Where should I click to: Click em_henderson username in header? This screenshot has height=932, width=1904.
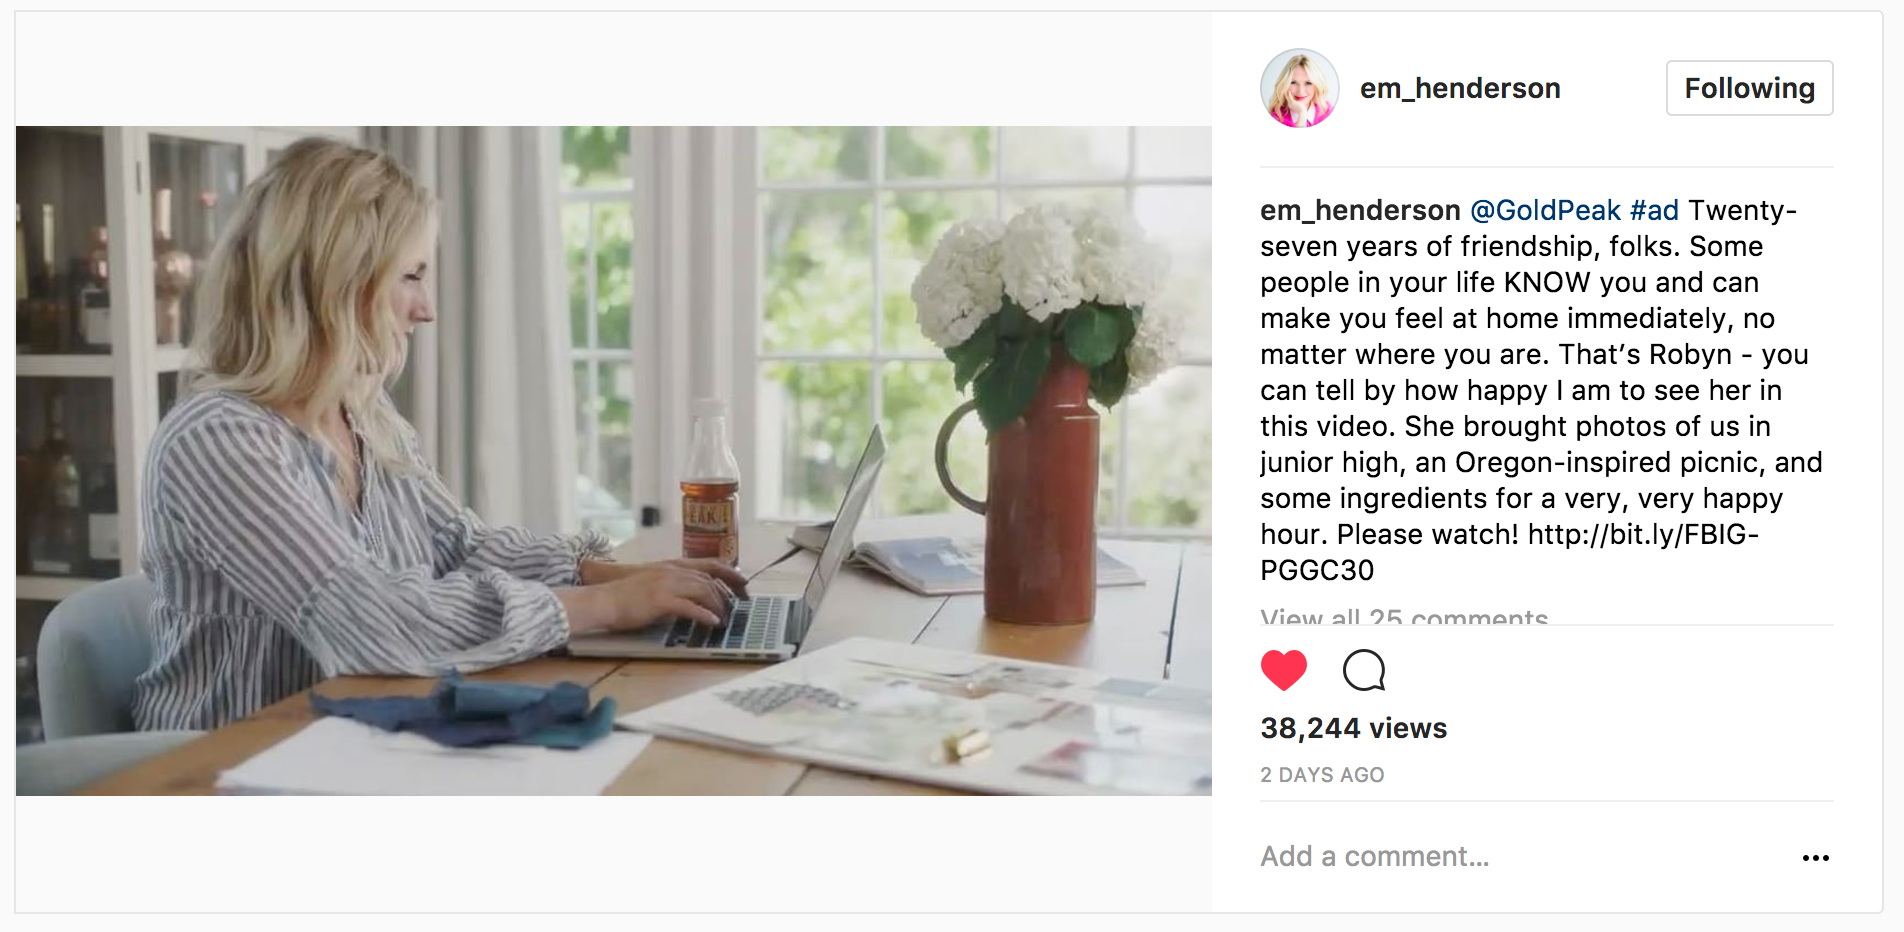pyautogui.click(x=1460, y=88)
